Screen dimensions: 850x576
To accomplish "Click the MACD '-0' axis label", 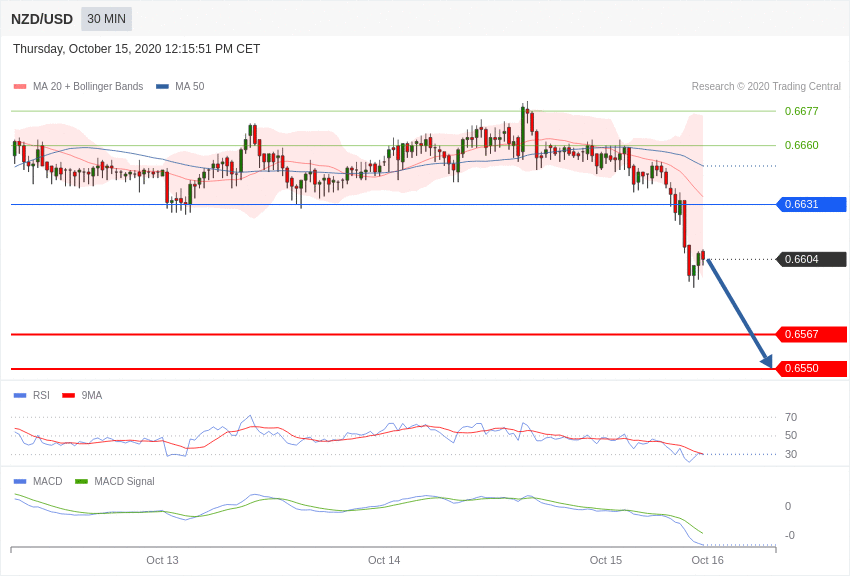I will (789, 535).
